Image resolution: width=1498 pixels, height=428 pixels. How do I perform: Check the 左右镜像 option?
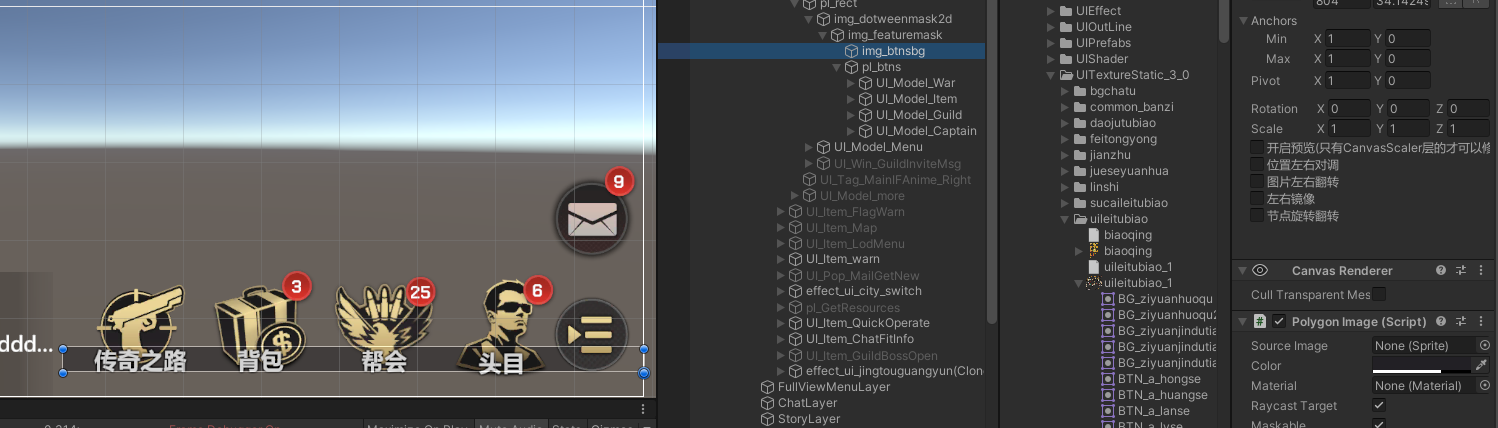pyautogui.click(x=1258, y=199)
